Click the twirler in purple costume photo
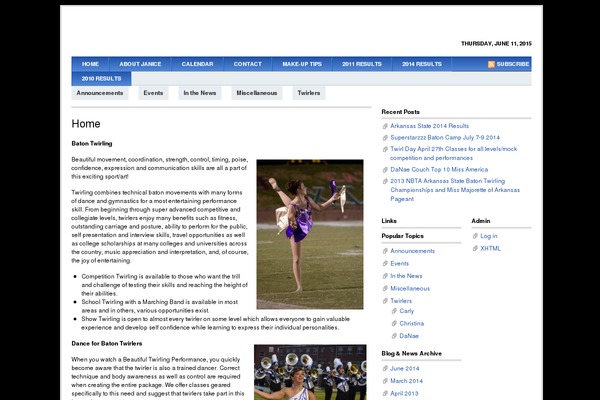The image size is (600, 400). pos(310,234)
